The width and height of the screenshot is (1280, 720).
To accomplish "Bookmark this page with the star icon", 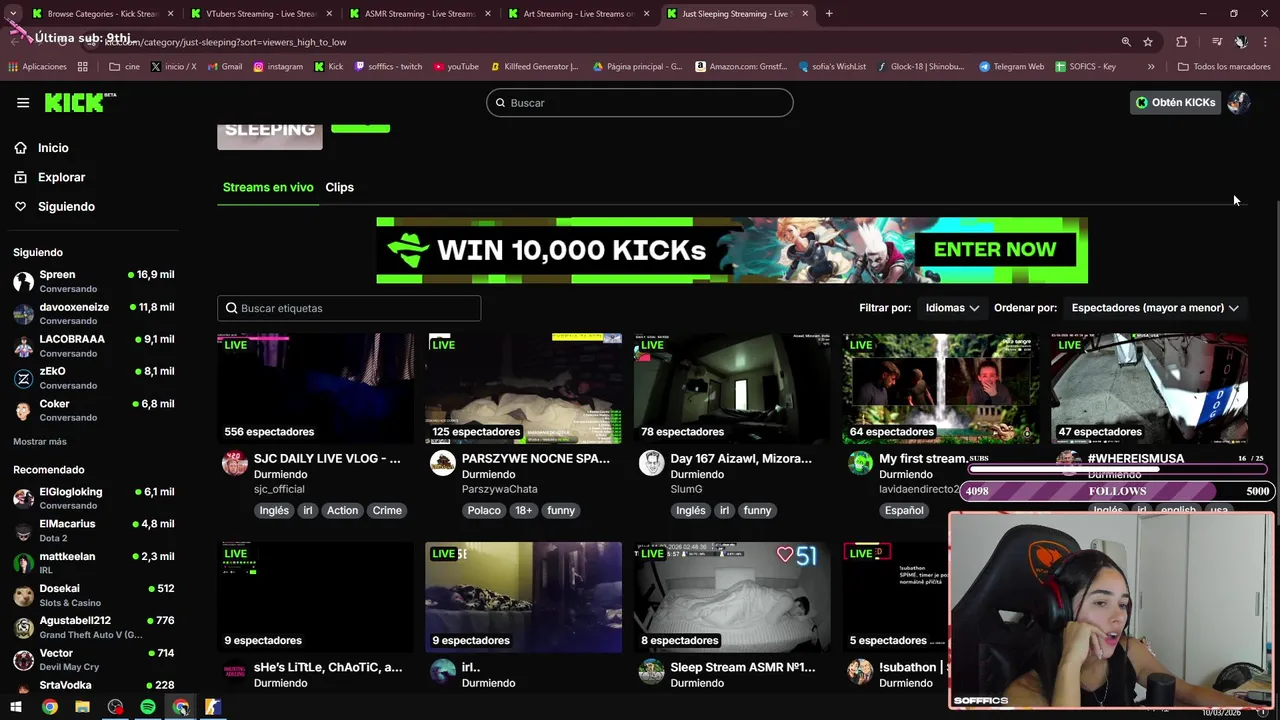I will click(1148, 42).
